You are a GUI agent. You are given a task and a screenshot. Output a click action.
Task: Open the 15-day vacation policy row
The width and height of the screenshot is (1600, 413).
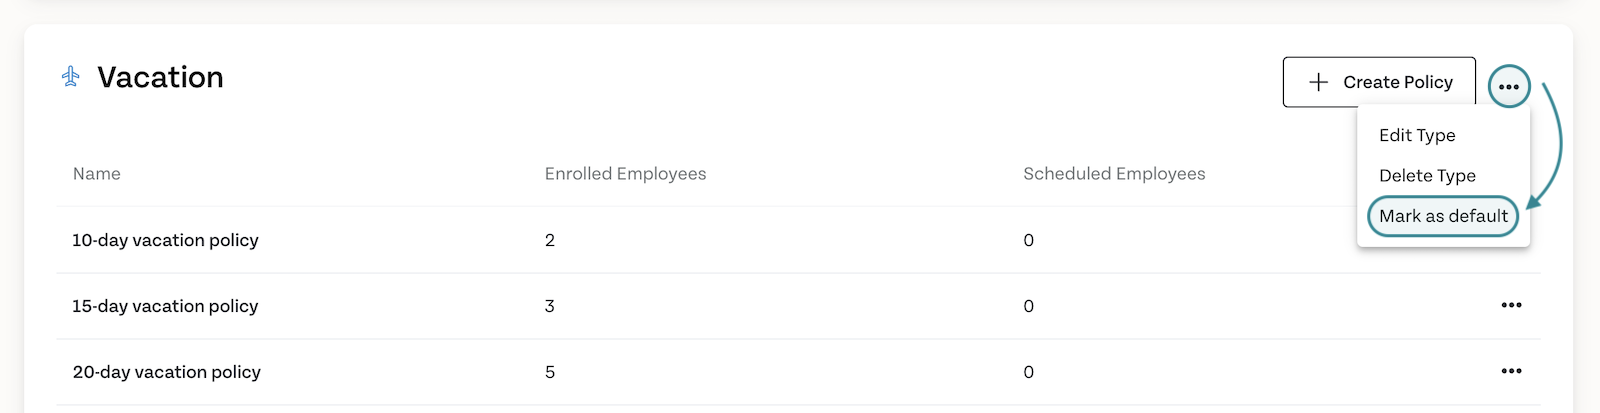[x=798, y=306]
